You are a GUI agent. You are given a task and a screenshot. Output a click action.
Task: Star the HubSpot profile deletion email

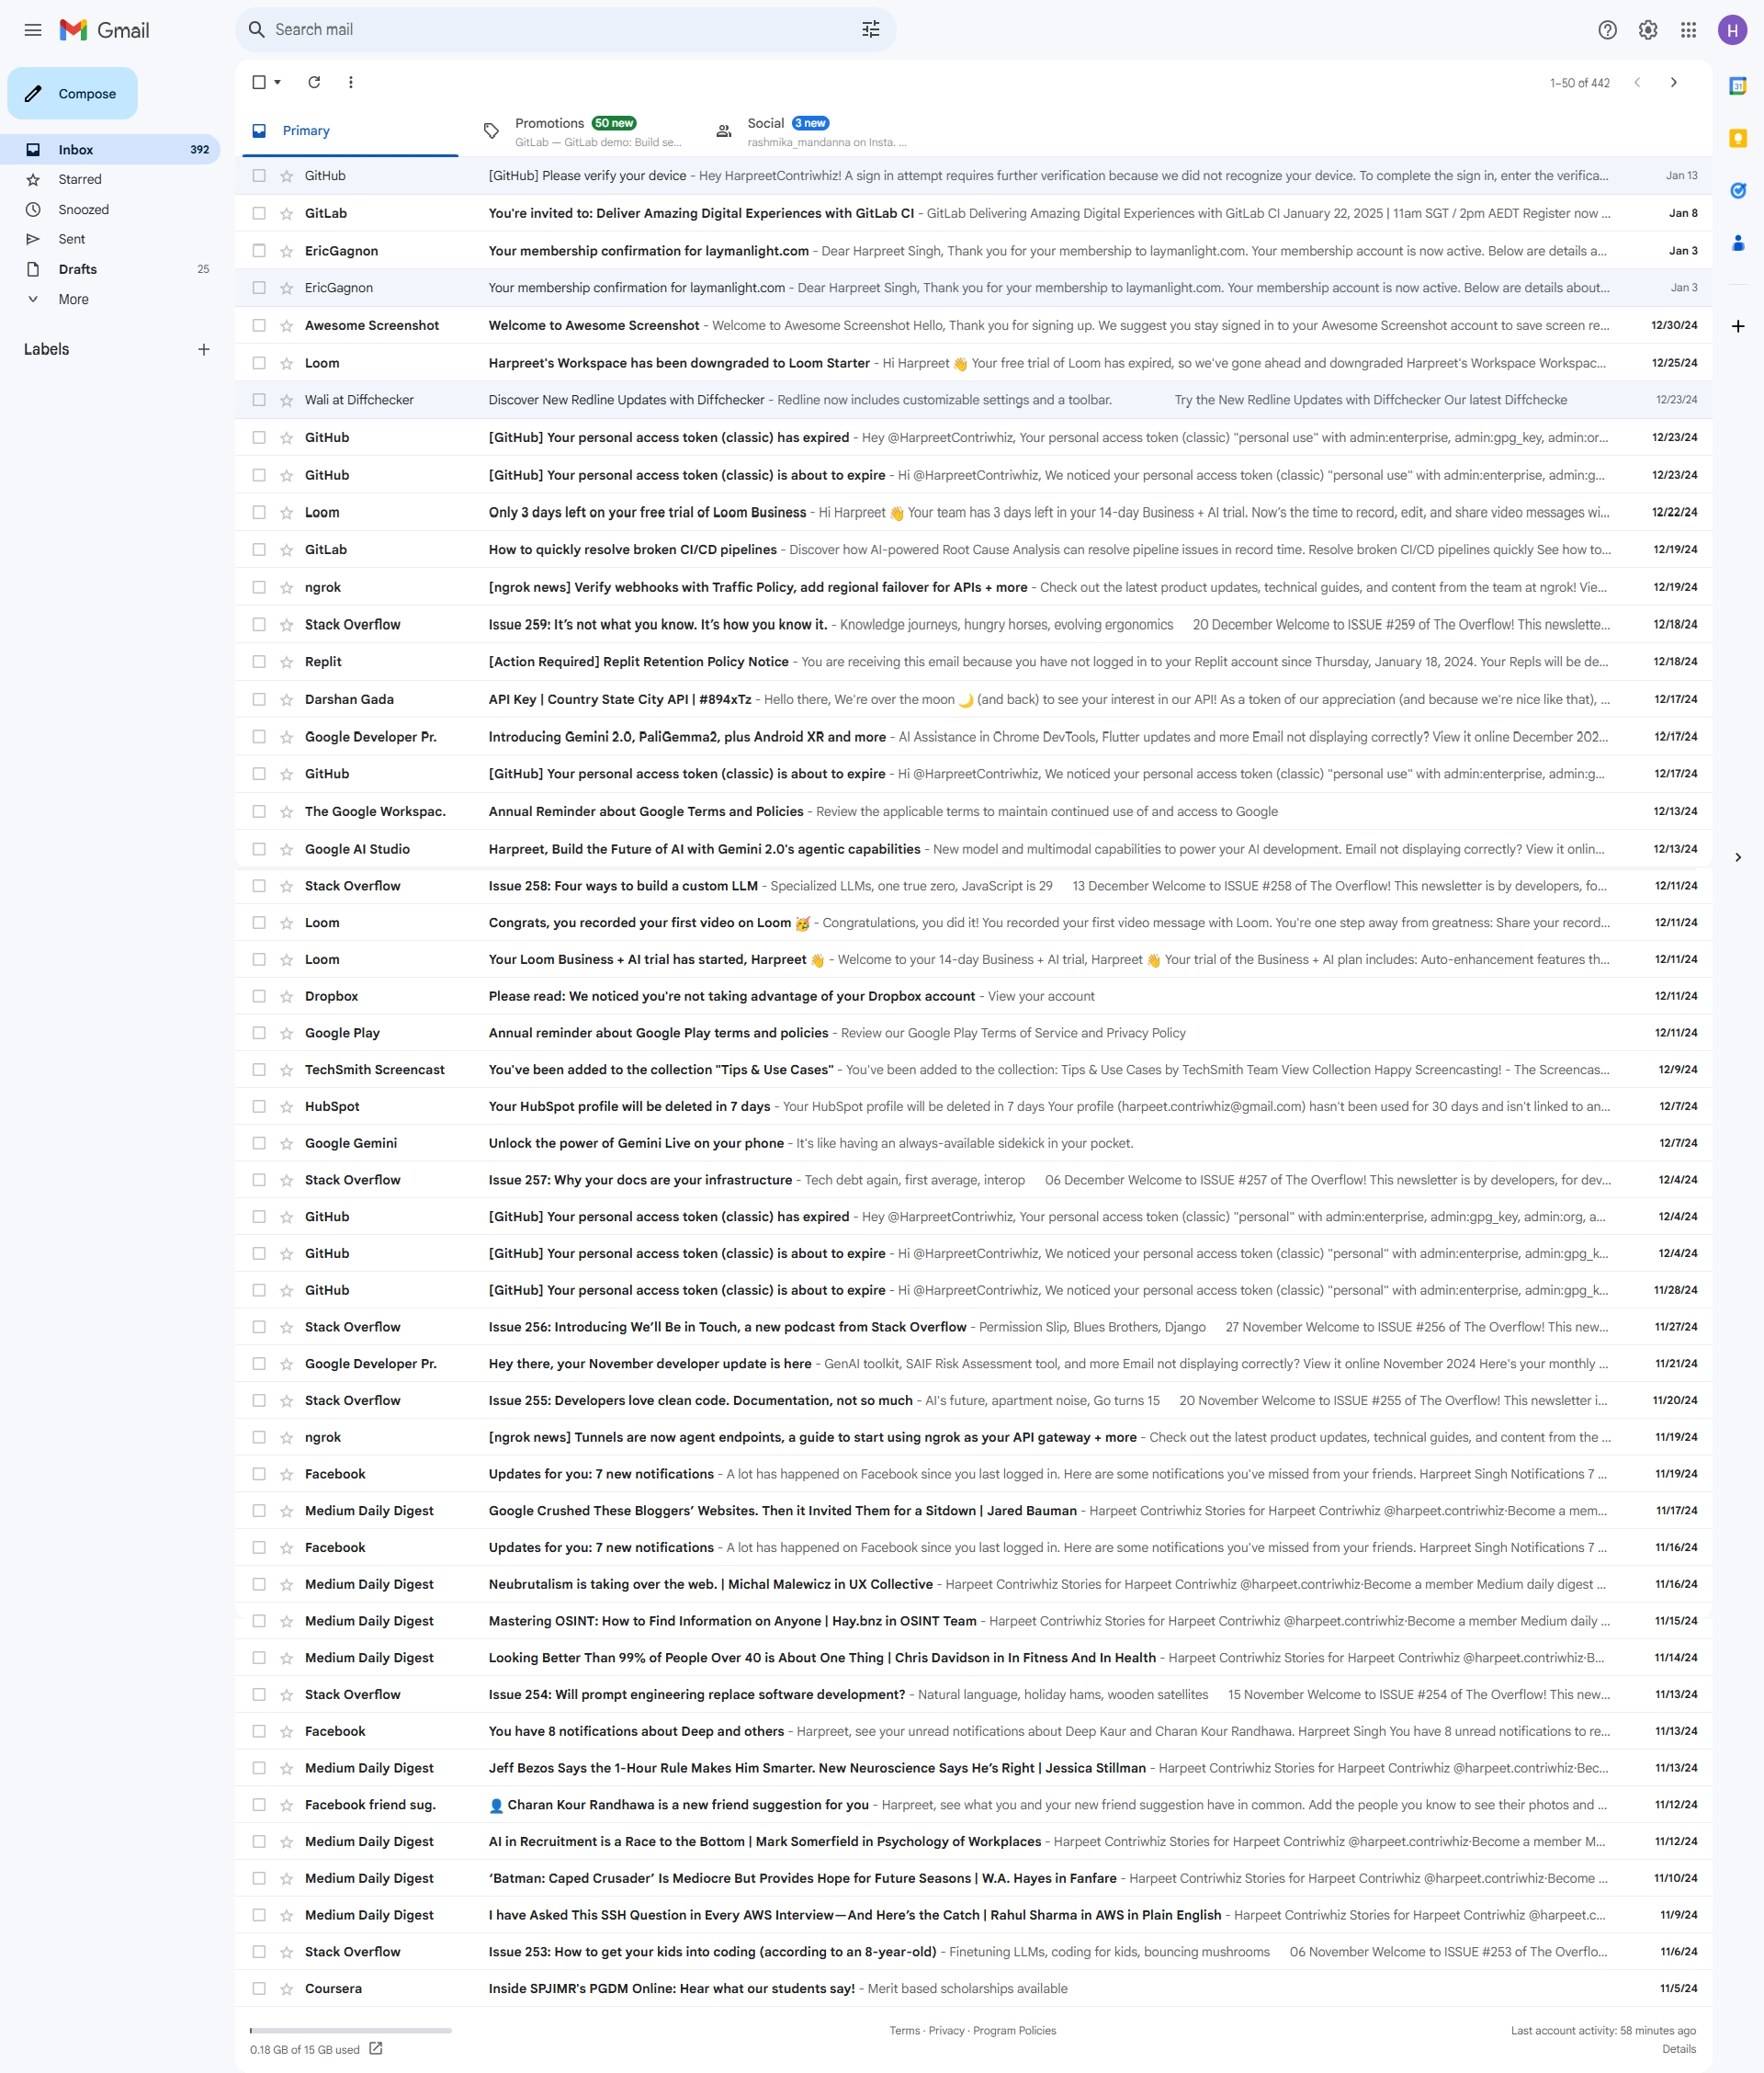(x=286, y=1106)
